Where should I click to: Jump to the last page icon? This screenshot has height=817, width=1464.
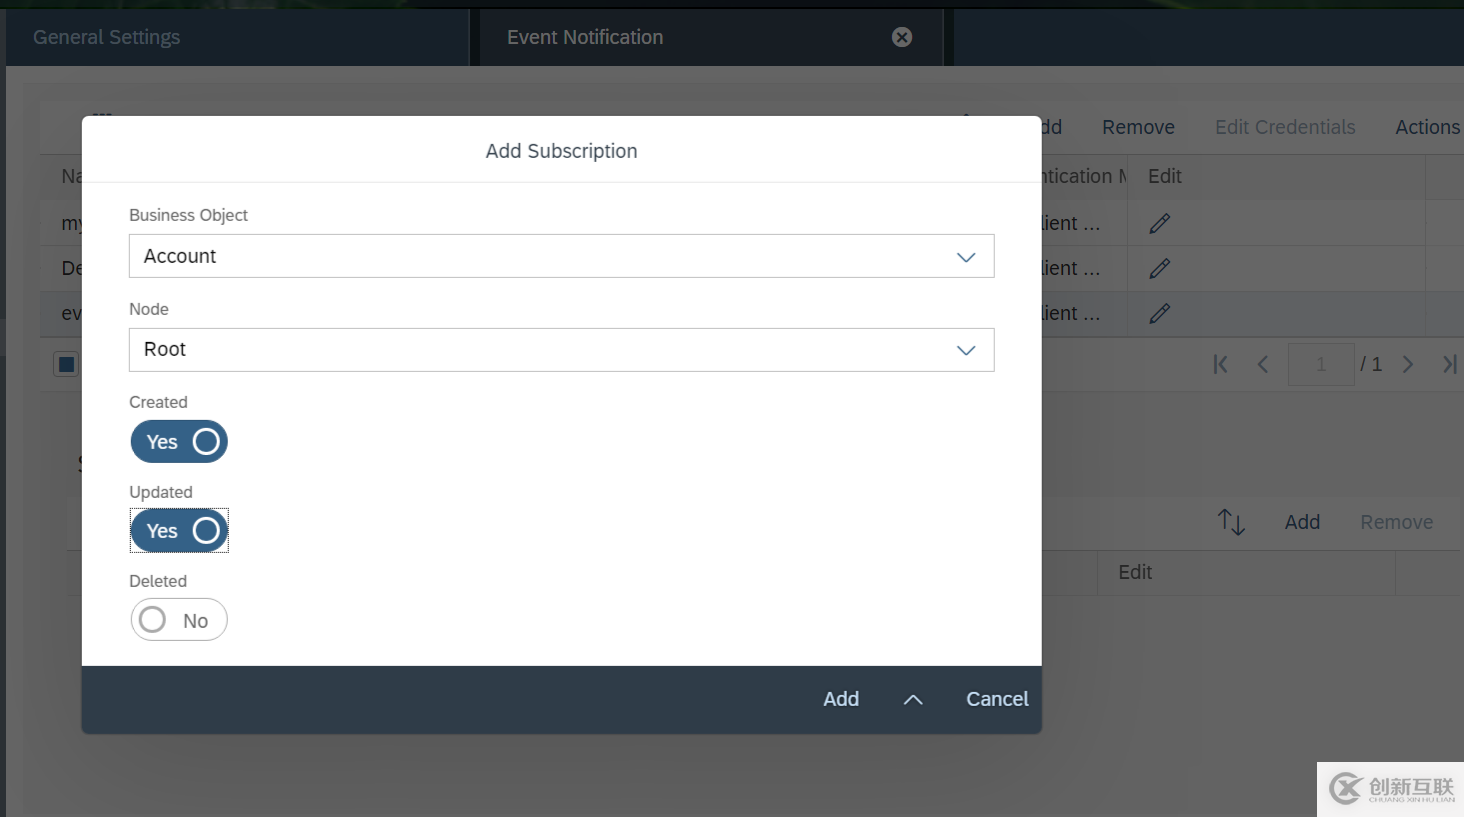pyautogui.click(x=1450, y=364)
